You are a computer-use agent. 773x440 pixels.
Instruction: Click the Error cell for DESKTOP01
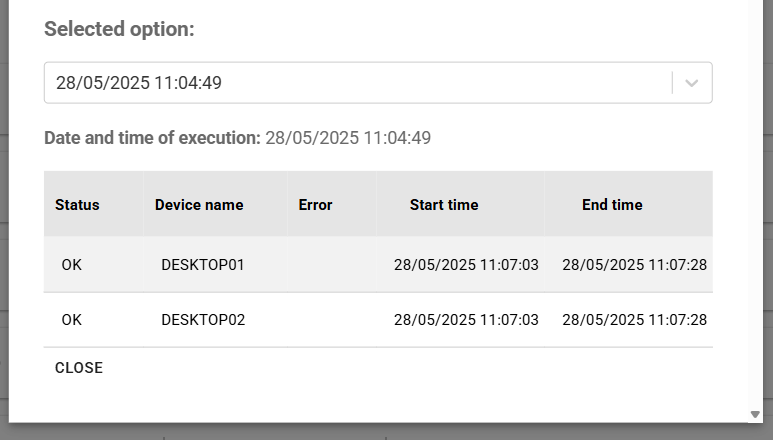coord(331,265)
